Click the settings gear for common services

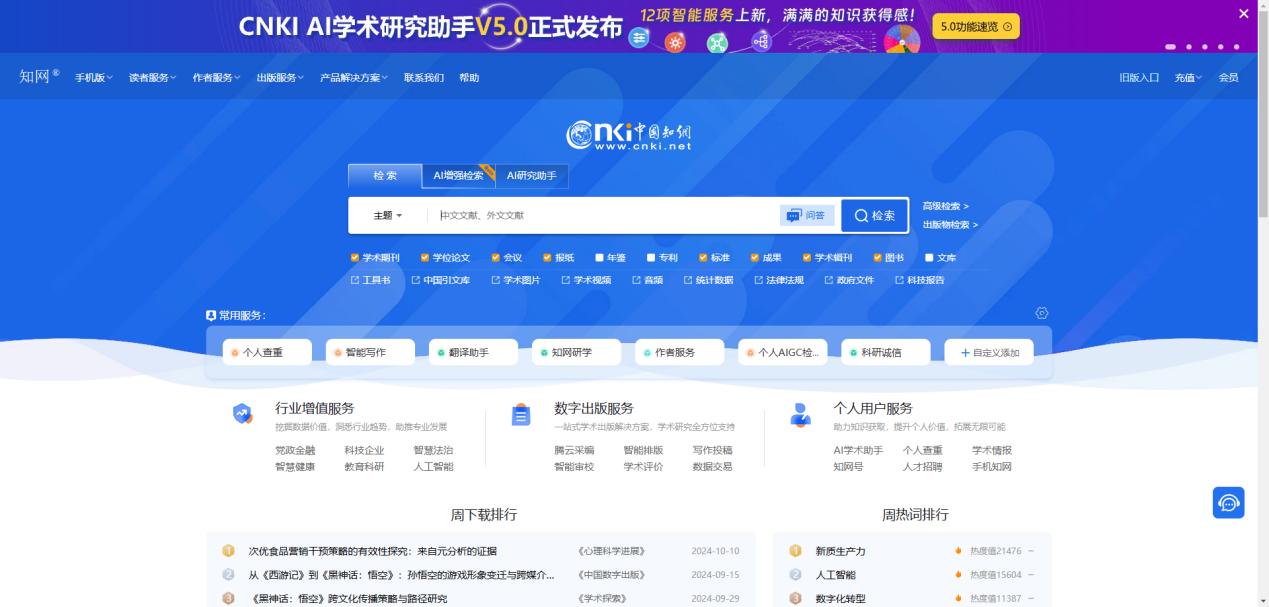[1042, 313]
